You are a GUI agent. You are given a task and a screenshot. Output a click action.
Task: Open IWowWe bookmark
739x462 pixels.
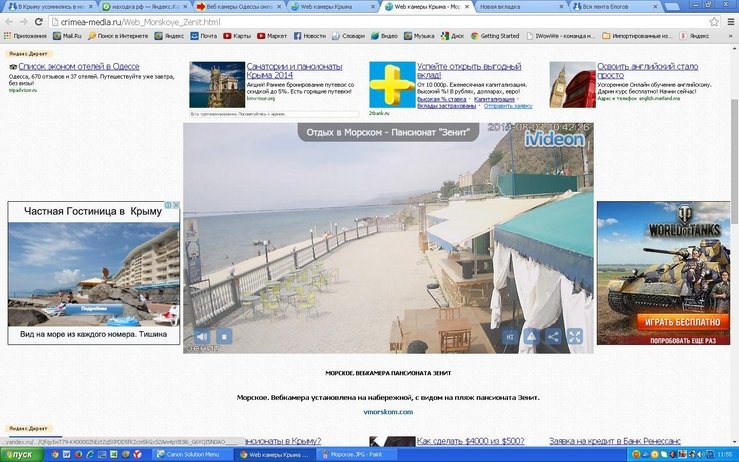pyautogui.click(x=561, y=36)
